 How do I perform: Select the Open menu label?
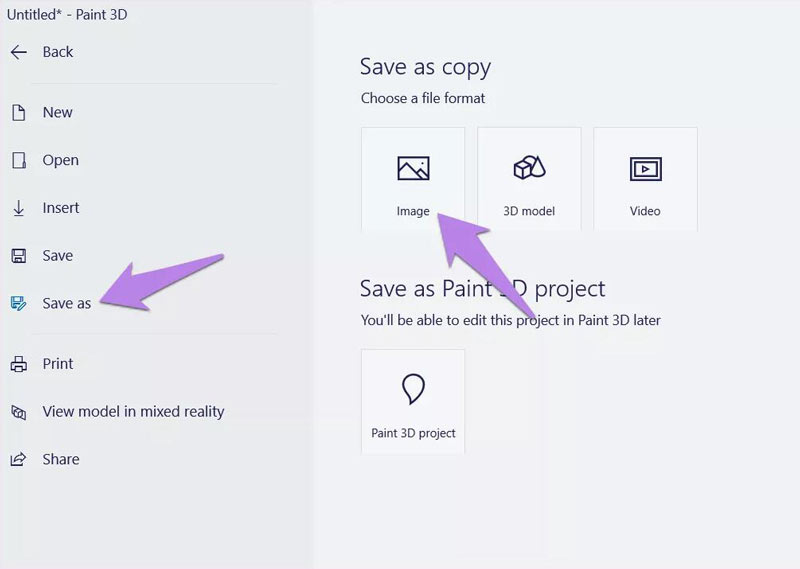tap(61, 161)
